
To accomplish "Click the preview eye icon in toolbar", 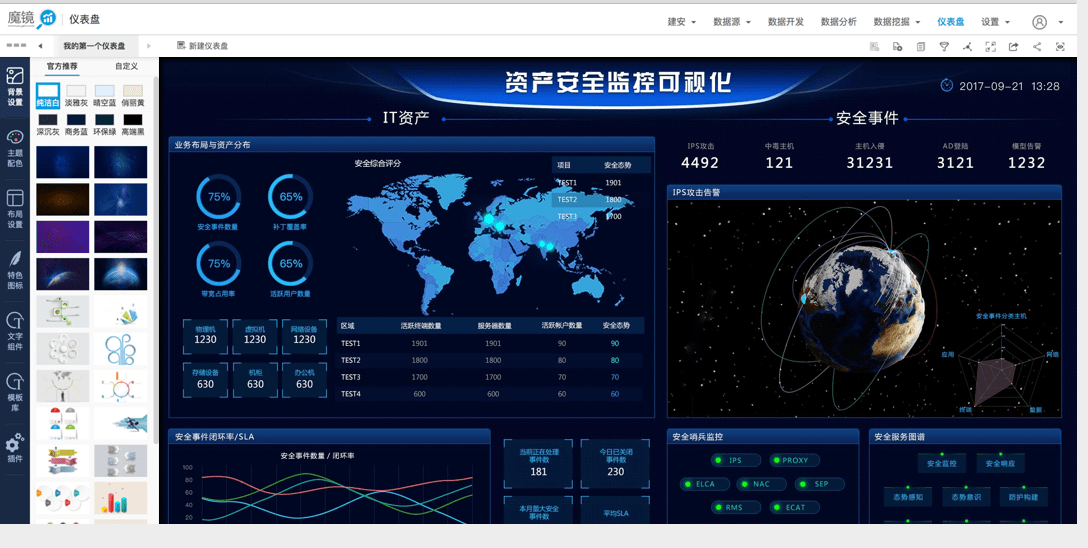I will [1060, 46].
